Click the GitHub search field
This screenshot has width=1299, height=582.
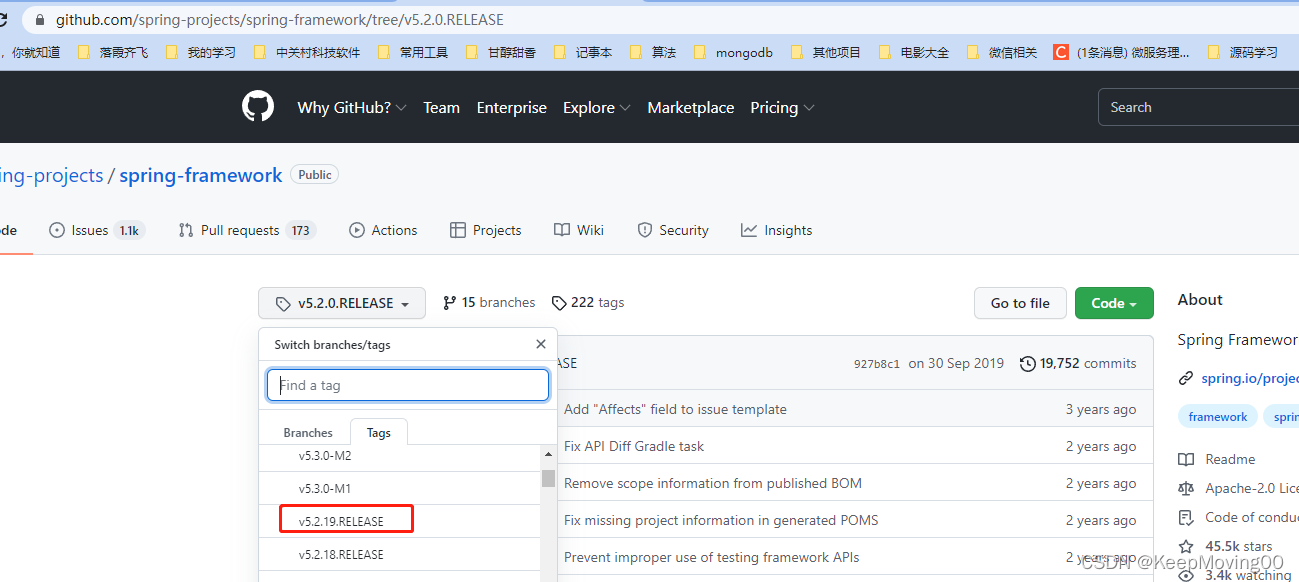pos(1198,107)
